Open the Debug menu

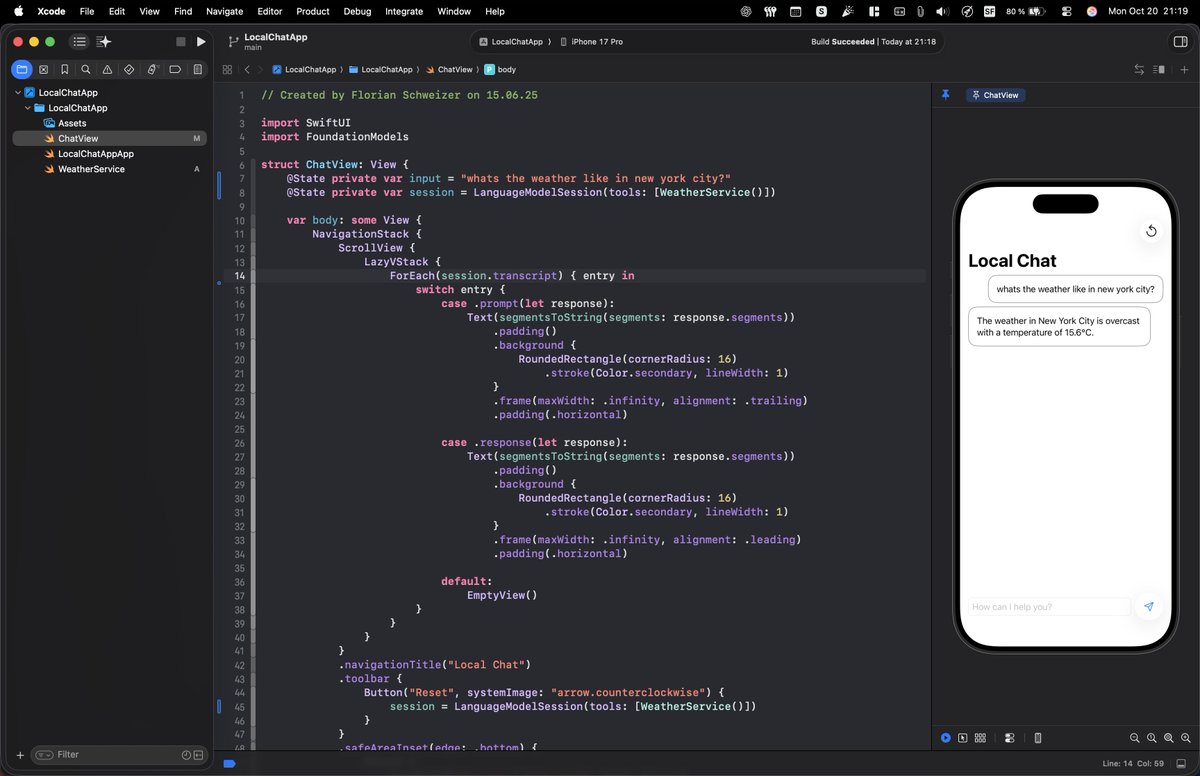click(x=357, y=11)
